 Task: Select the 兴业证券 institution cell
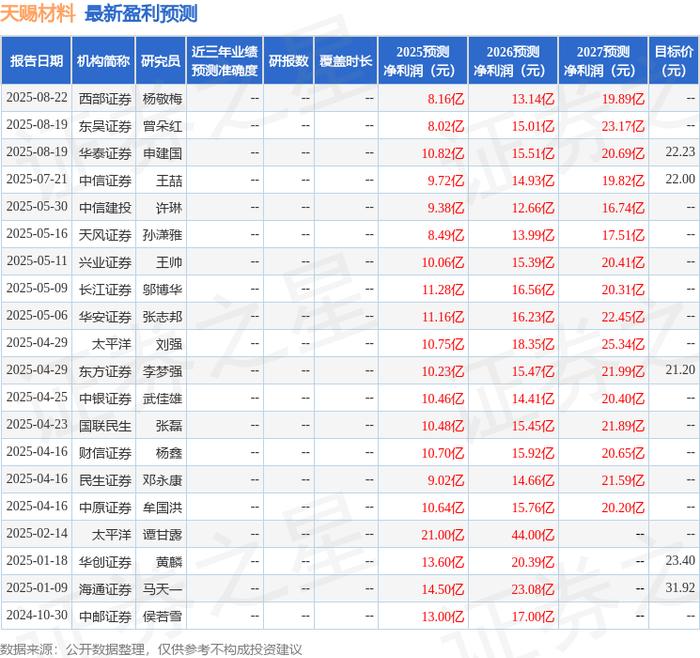(105, 262)
